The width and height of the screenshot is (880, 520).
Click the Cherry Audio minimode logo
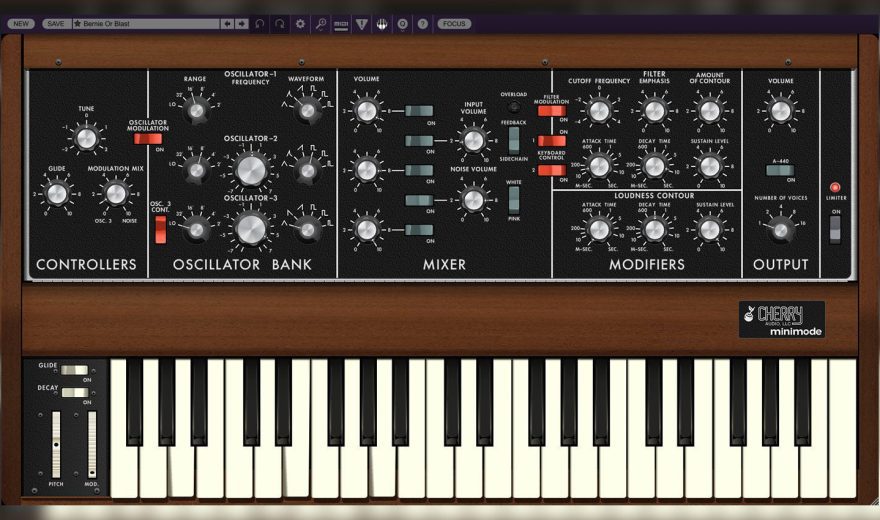[x=782, y=320]
